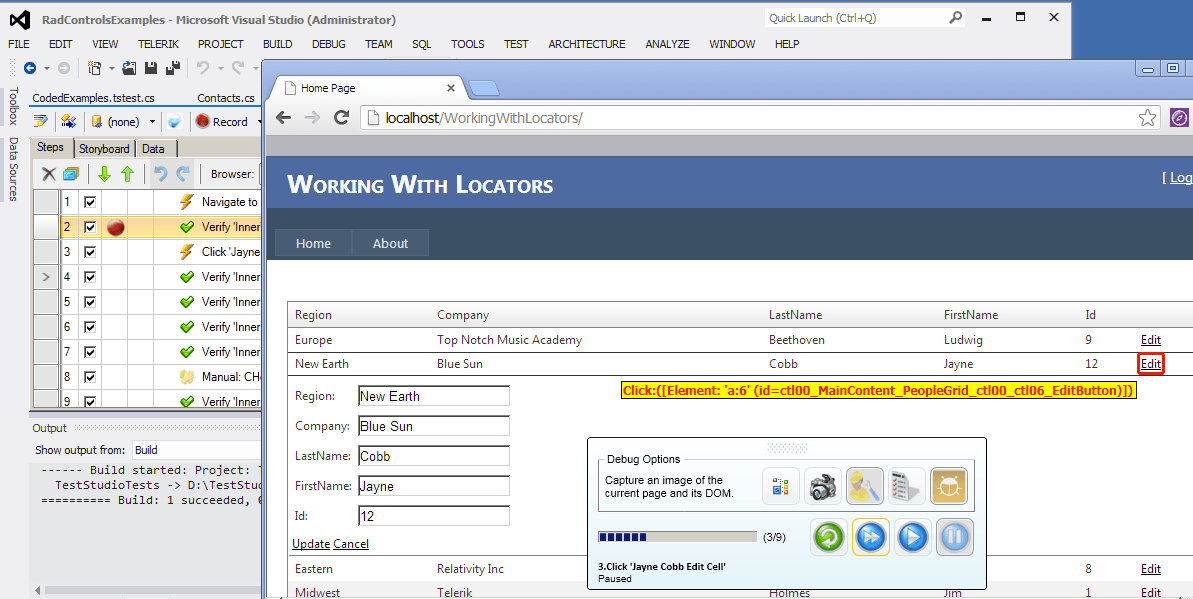The height and width of the screenshot is (599, 1193).
Task: Toggle the checkbox for step 1
Action: (90, 202)
